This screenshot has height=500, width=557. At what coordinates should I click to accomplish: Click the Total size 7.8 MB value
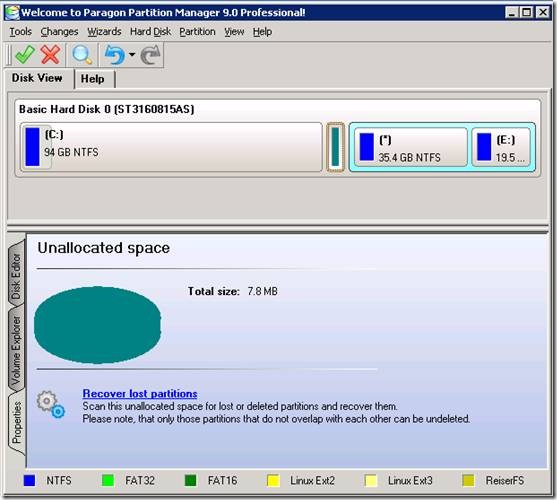pos(263,291)
